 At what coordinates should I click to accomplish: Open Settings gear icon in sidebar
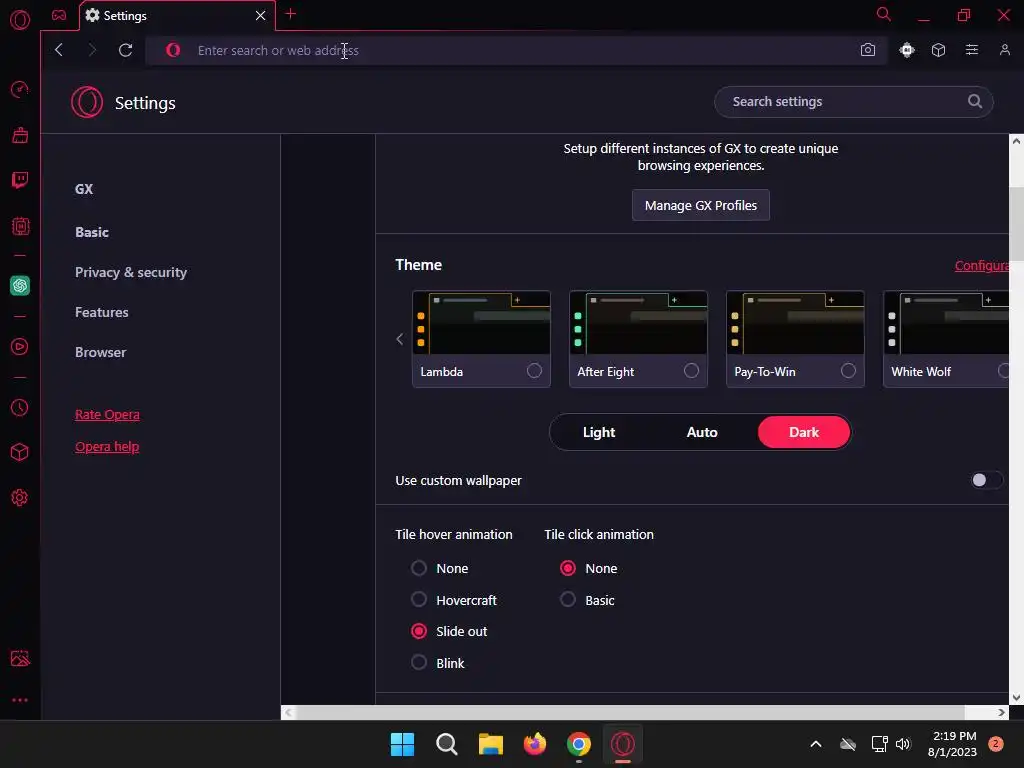click(20, 498)
